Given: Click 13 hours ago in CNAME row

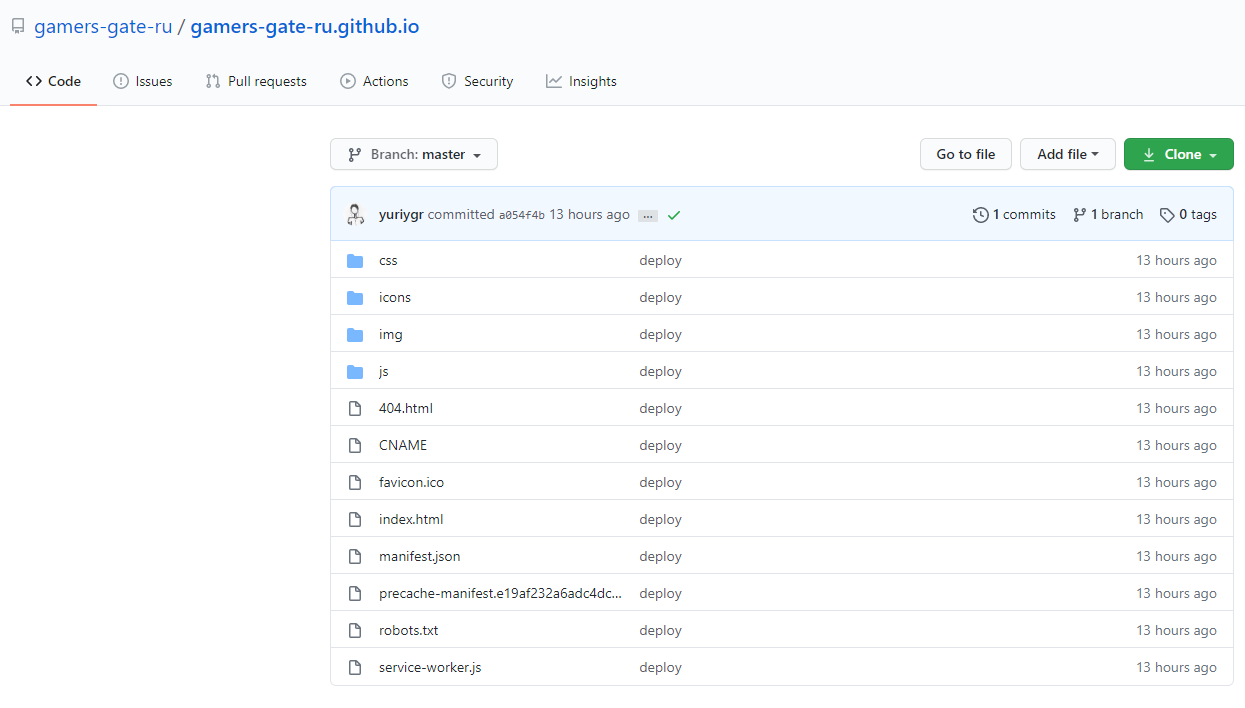Looking at the screenshot, I should pos(1176,446).
